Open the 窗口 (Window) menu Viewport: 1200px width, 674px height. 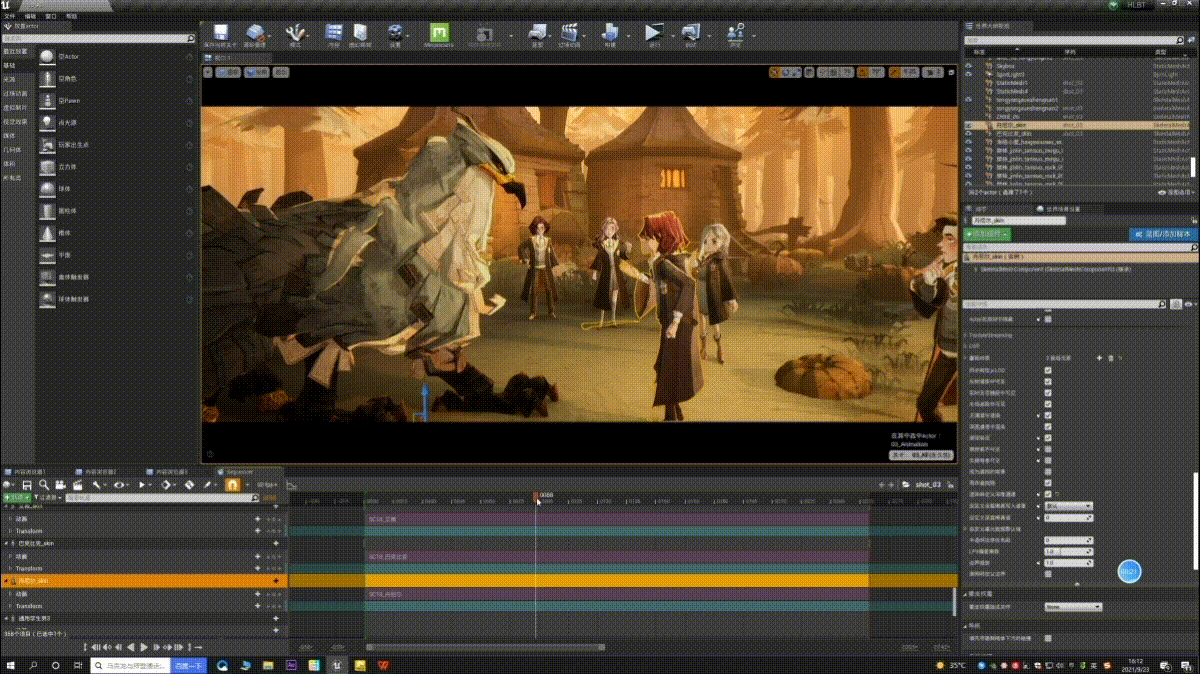51,17
